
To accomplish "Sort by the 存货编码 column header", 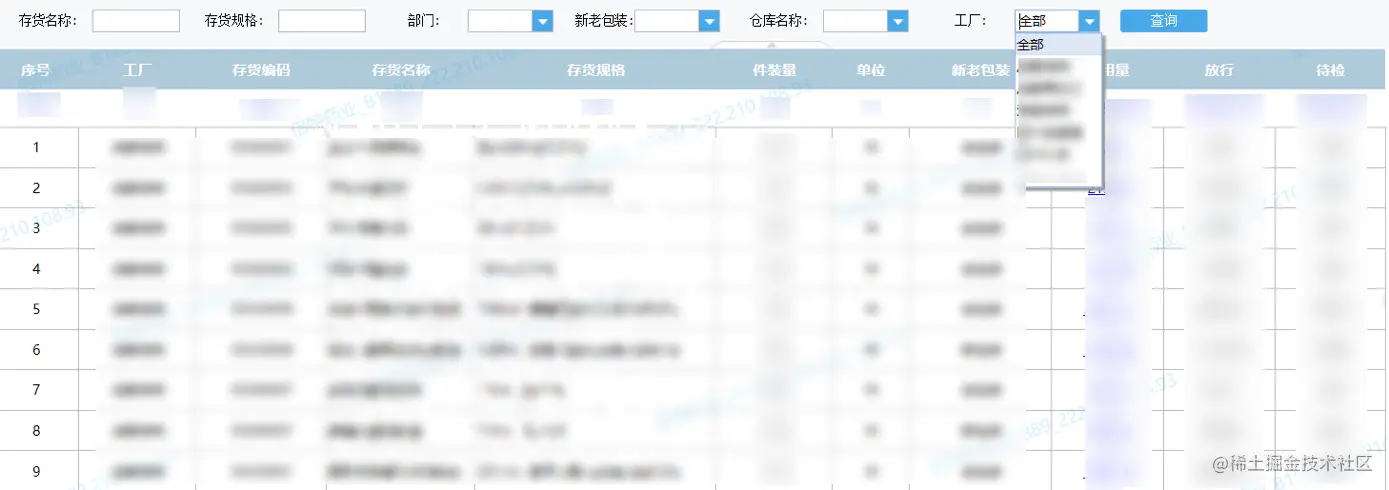I will [261, 70].
